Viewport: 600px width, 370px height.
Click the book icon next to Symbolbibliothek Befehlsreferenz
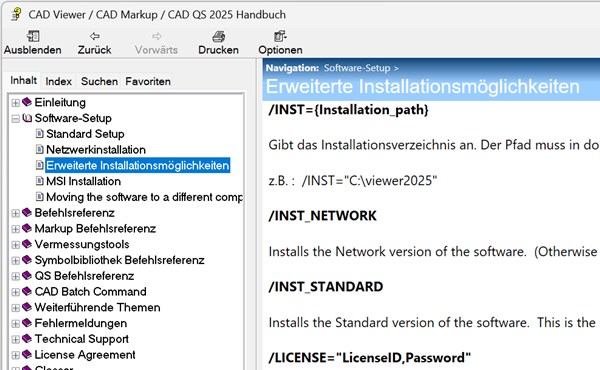(x=26, y=260)
